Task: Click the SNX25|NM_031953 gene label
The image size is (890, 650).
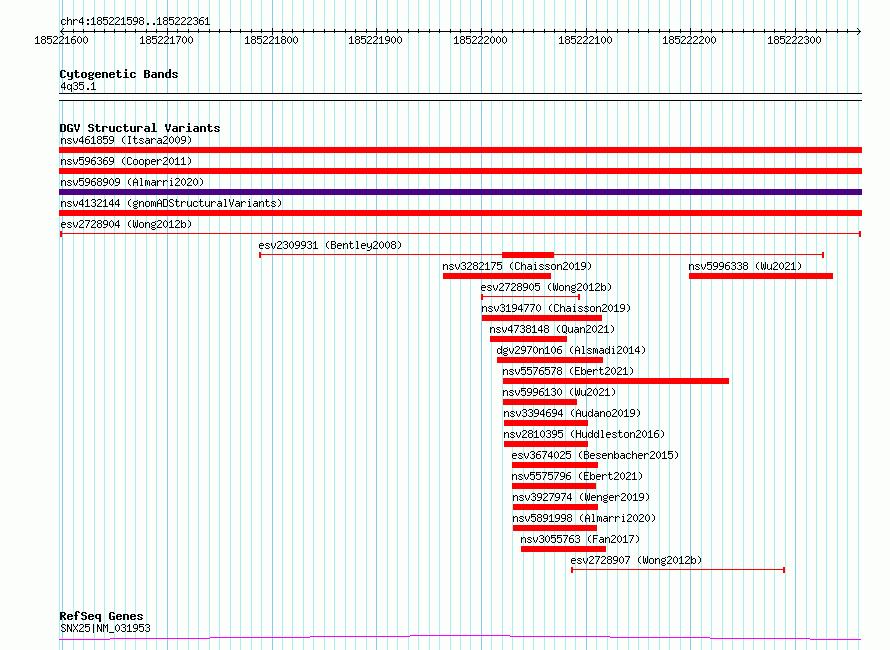Action: (x=105, y=628)
